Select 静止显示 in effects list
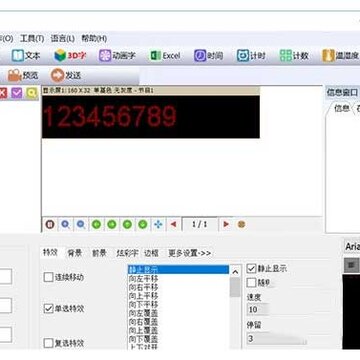 179,269
